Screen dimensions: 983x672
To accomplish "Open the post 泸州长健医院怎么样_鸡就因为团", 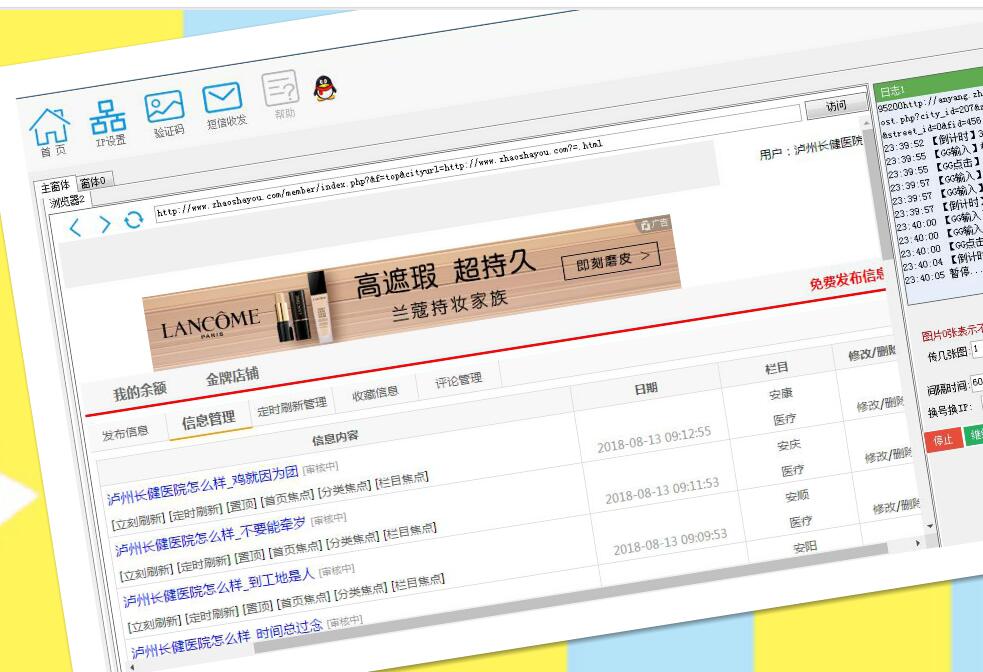I will coord(202,485).
